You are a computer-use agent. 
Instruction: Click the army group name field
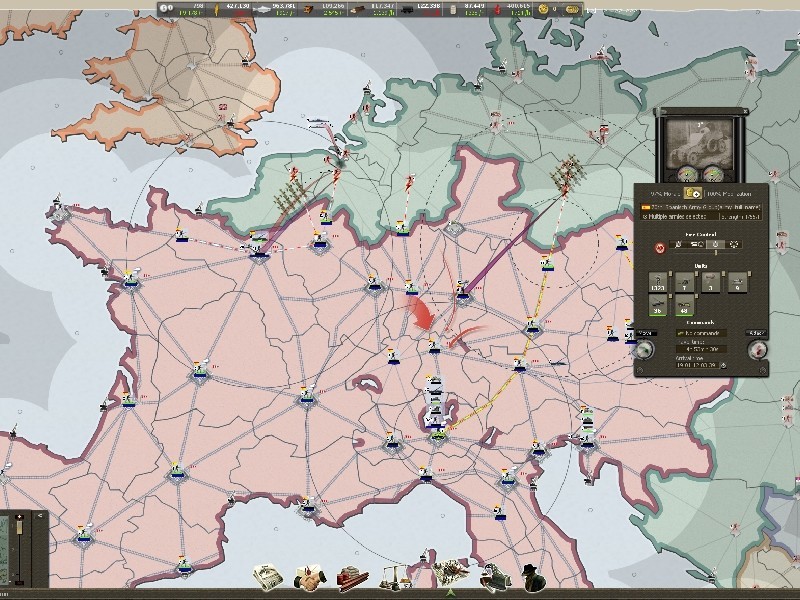coord(701,208)
